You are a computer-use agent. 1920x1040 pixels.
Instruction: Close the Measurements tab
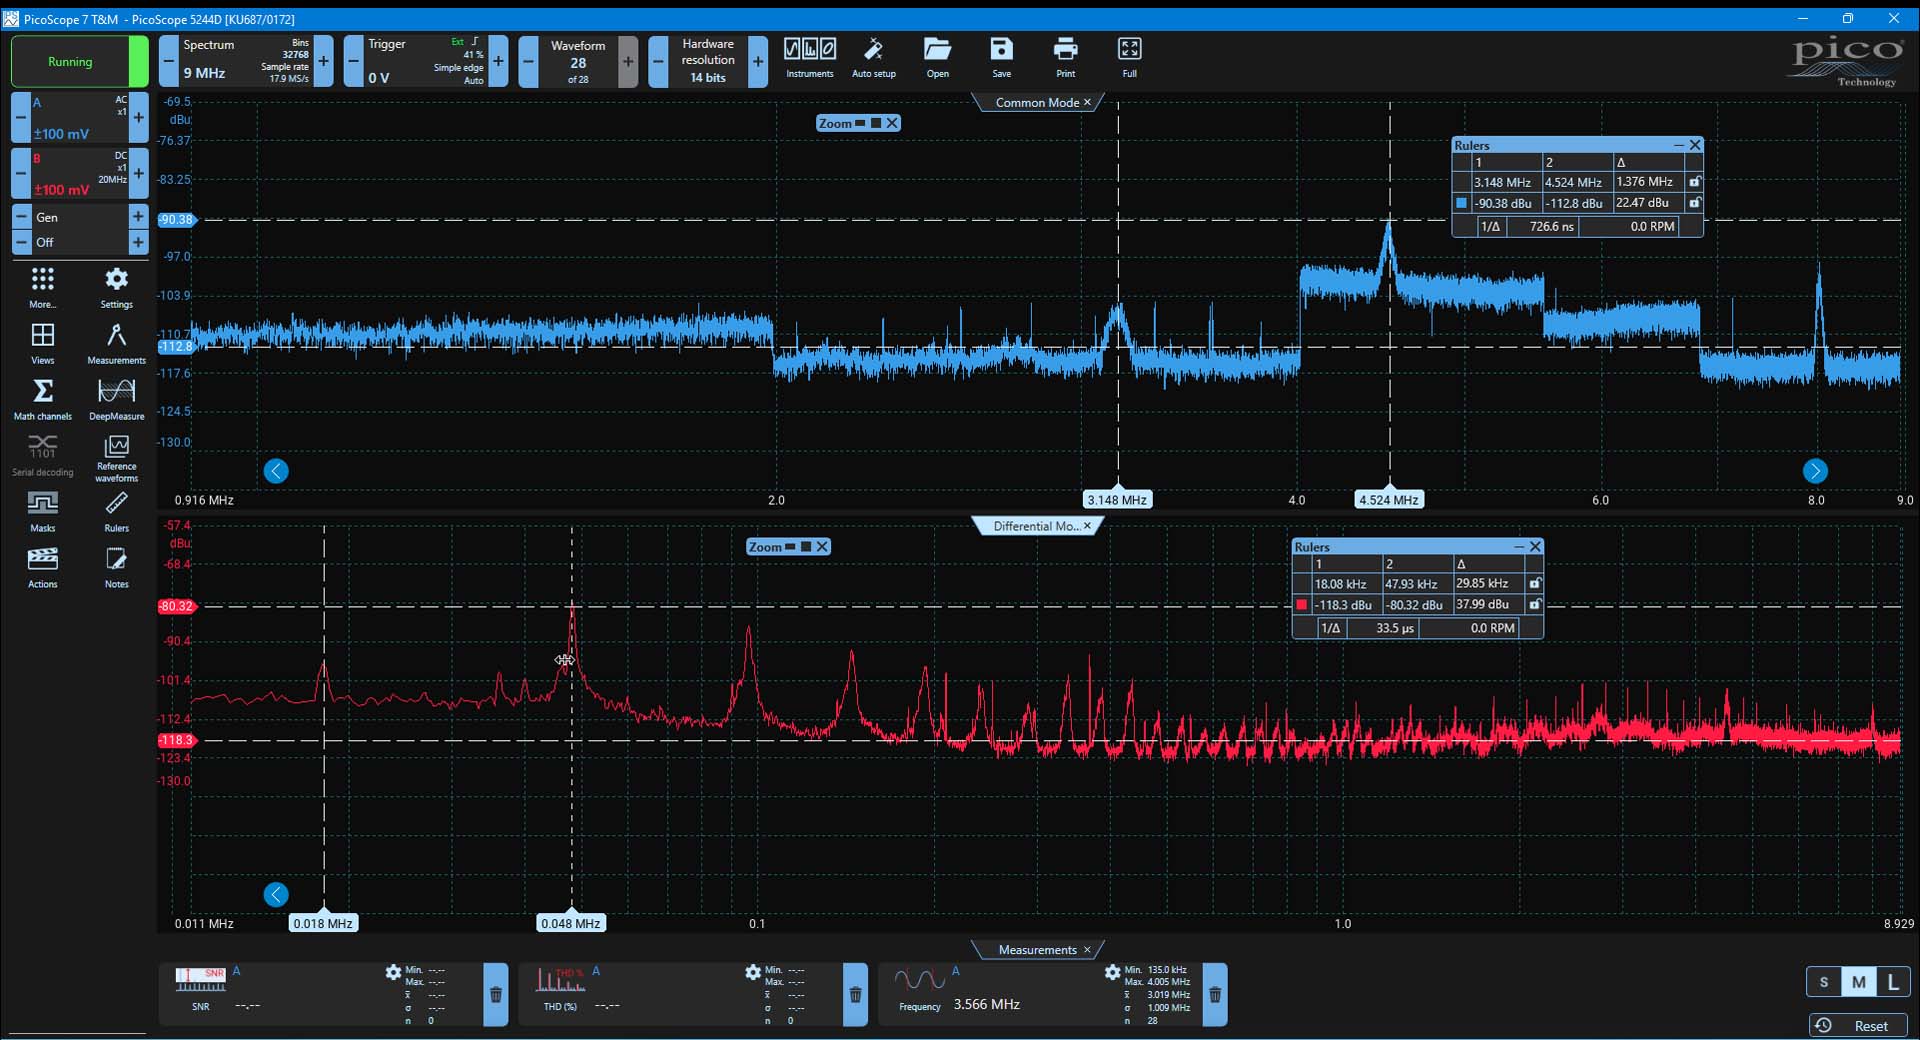[1088, 950]
